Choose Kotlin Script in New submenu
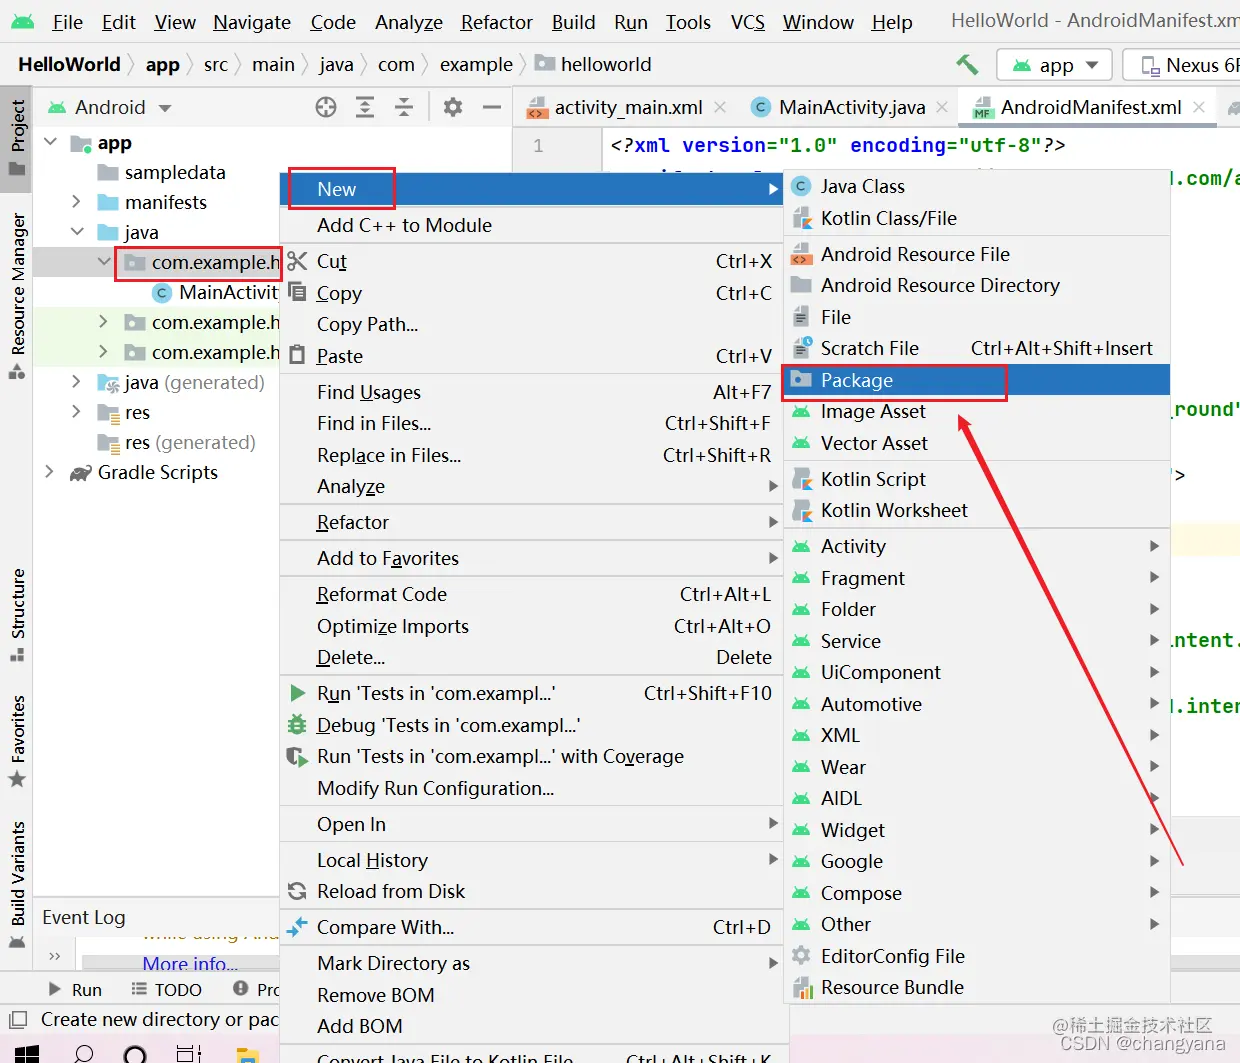The width and height of the screenshot is (1240, 1063). (x=976, y=479)
